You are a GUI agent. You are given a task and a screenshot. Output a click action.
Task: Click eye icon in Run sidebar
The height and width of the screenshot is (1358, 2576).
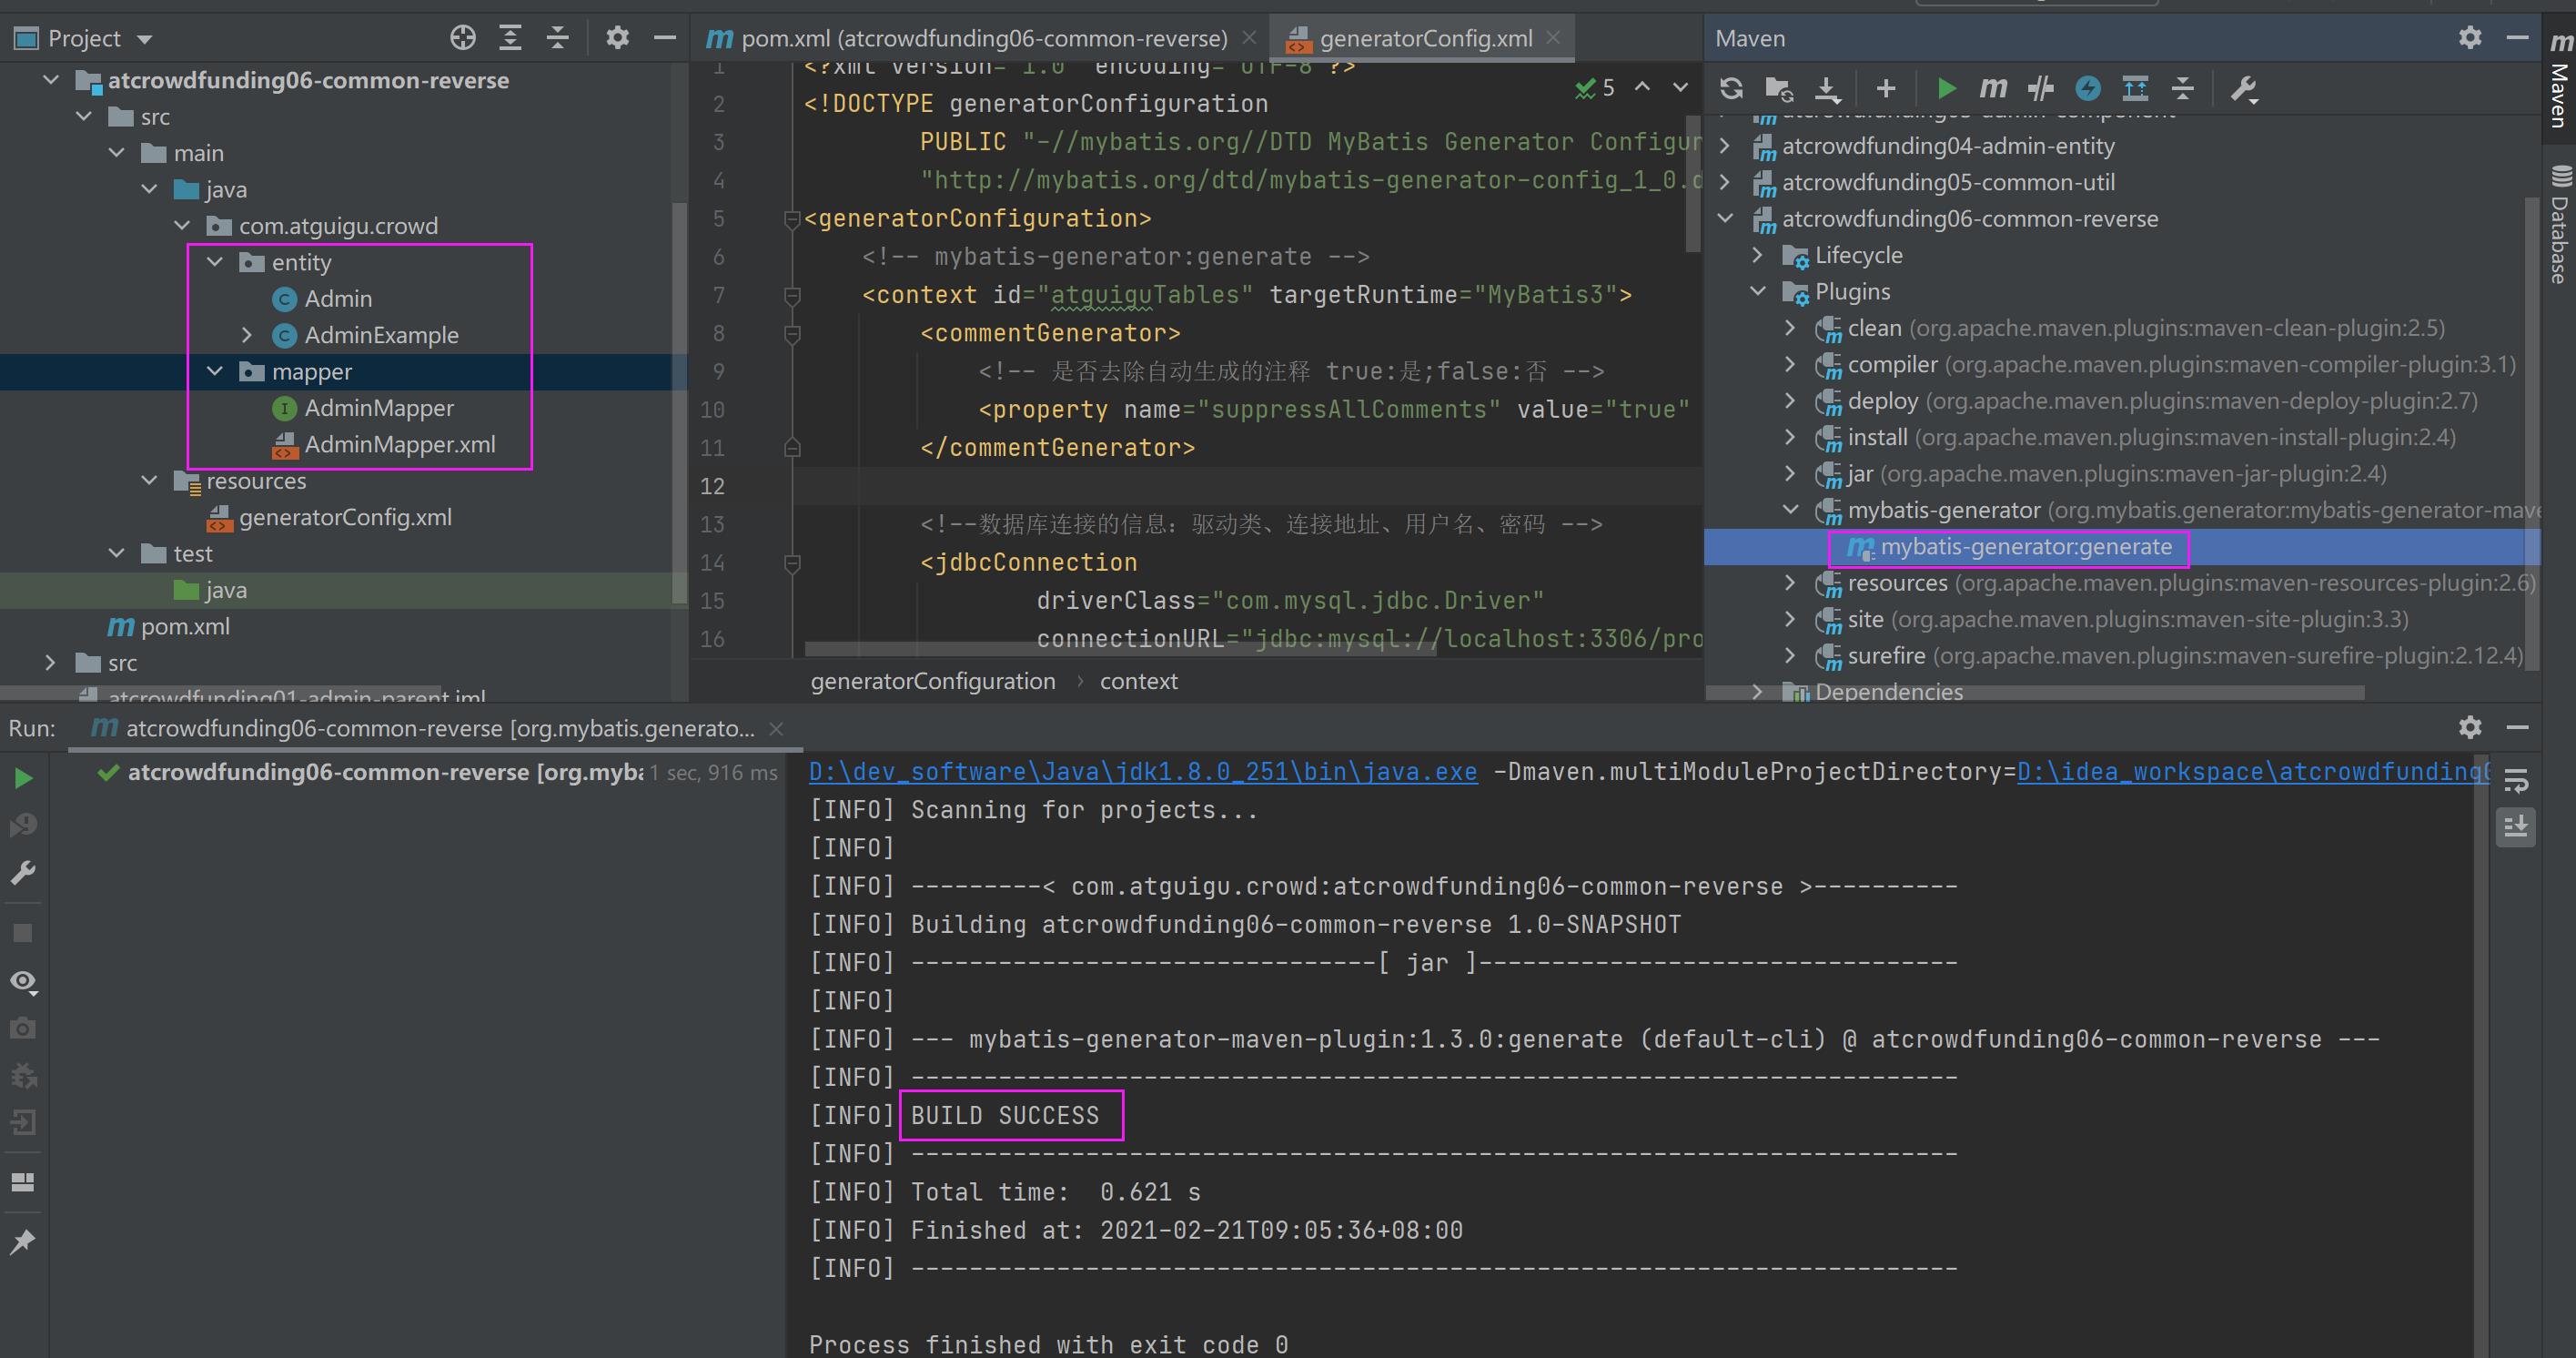coord(23,982)
